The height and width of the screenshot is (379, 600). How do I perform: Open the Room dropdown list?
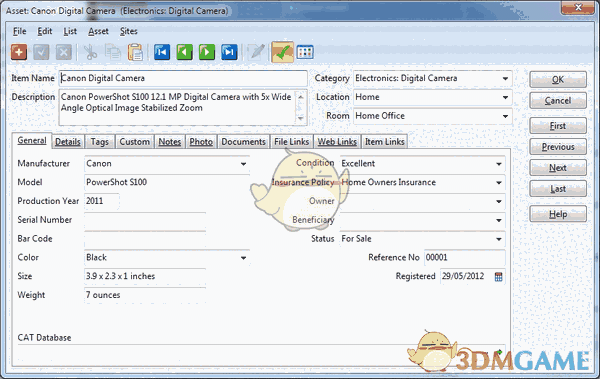click(x=505, y=116)
